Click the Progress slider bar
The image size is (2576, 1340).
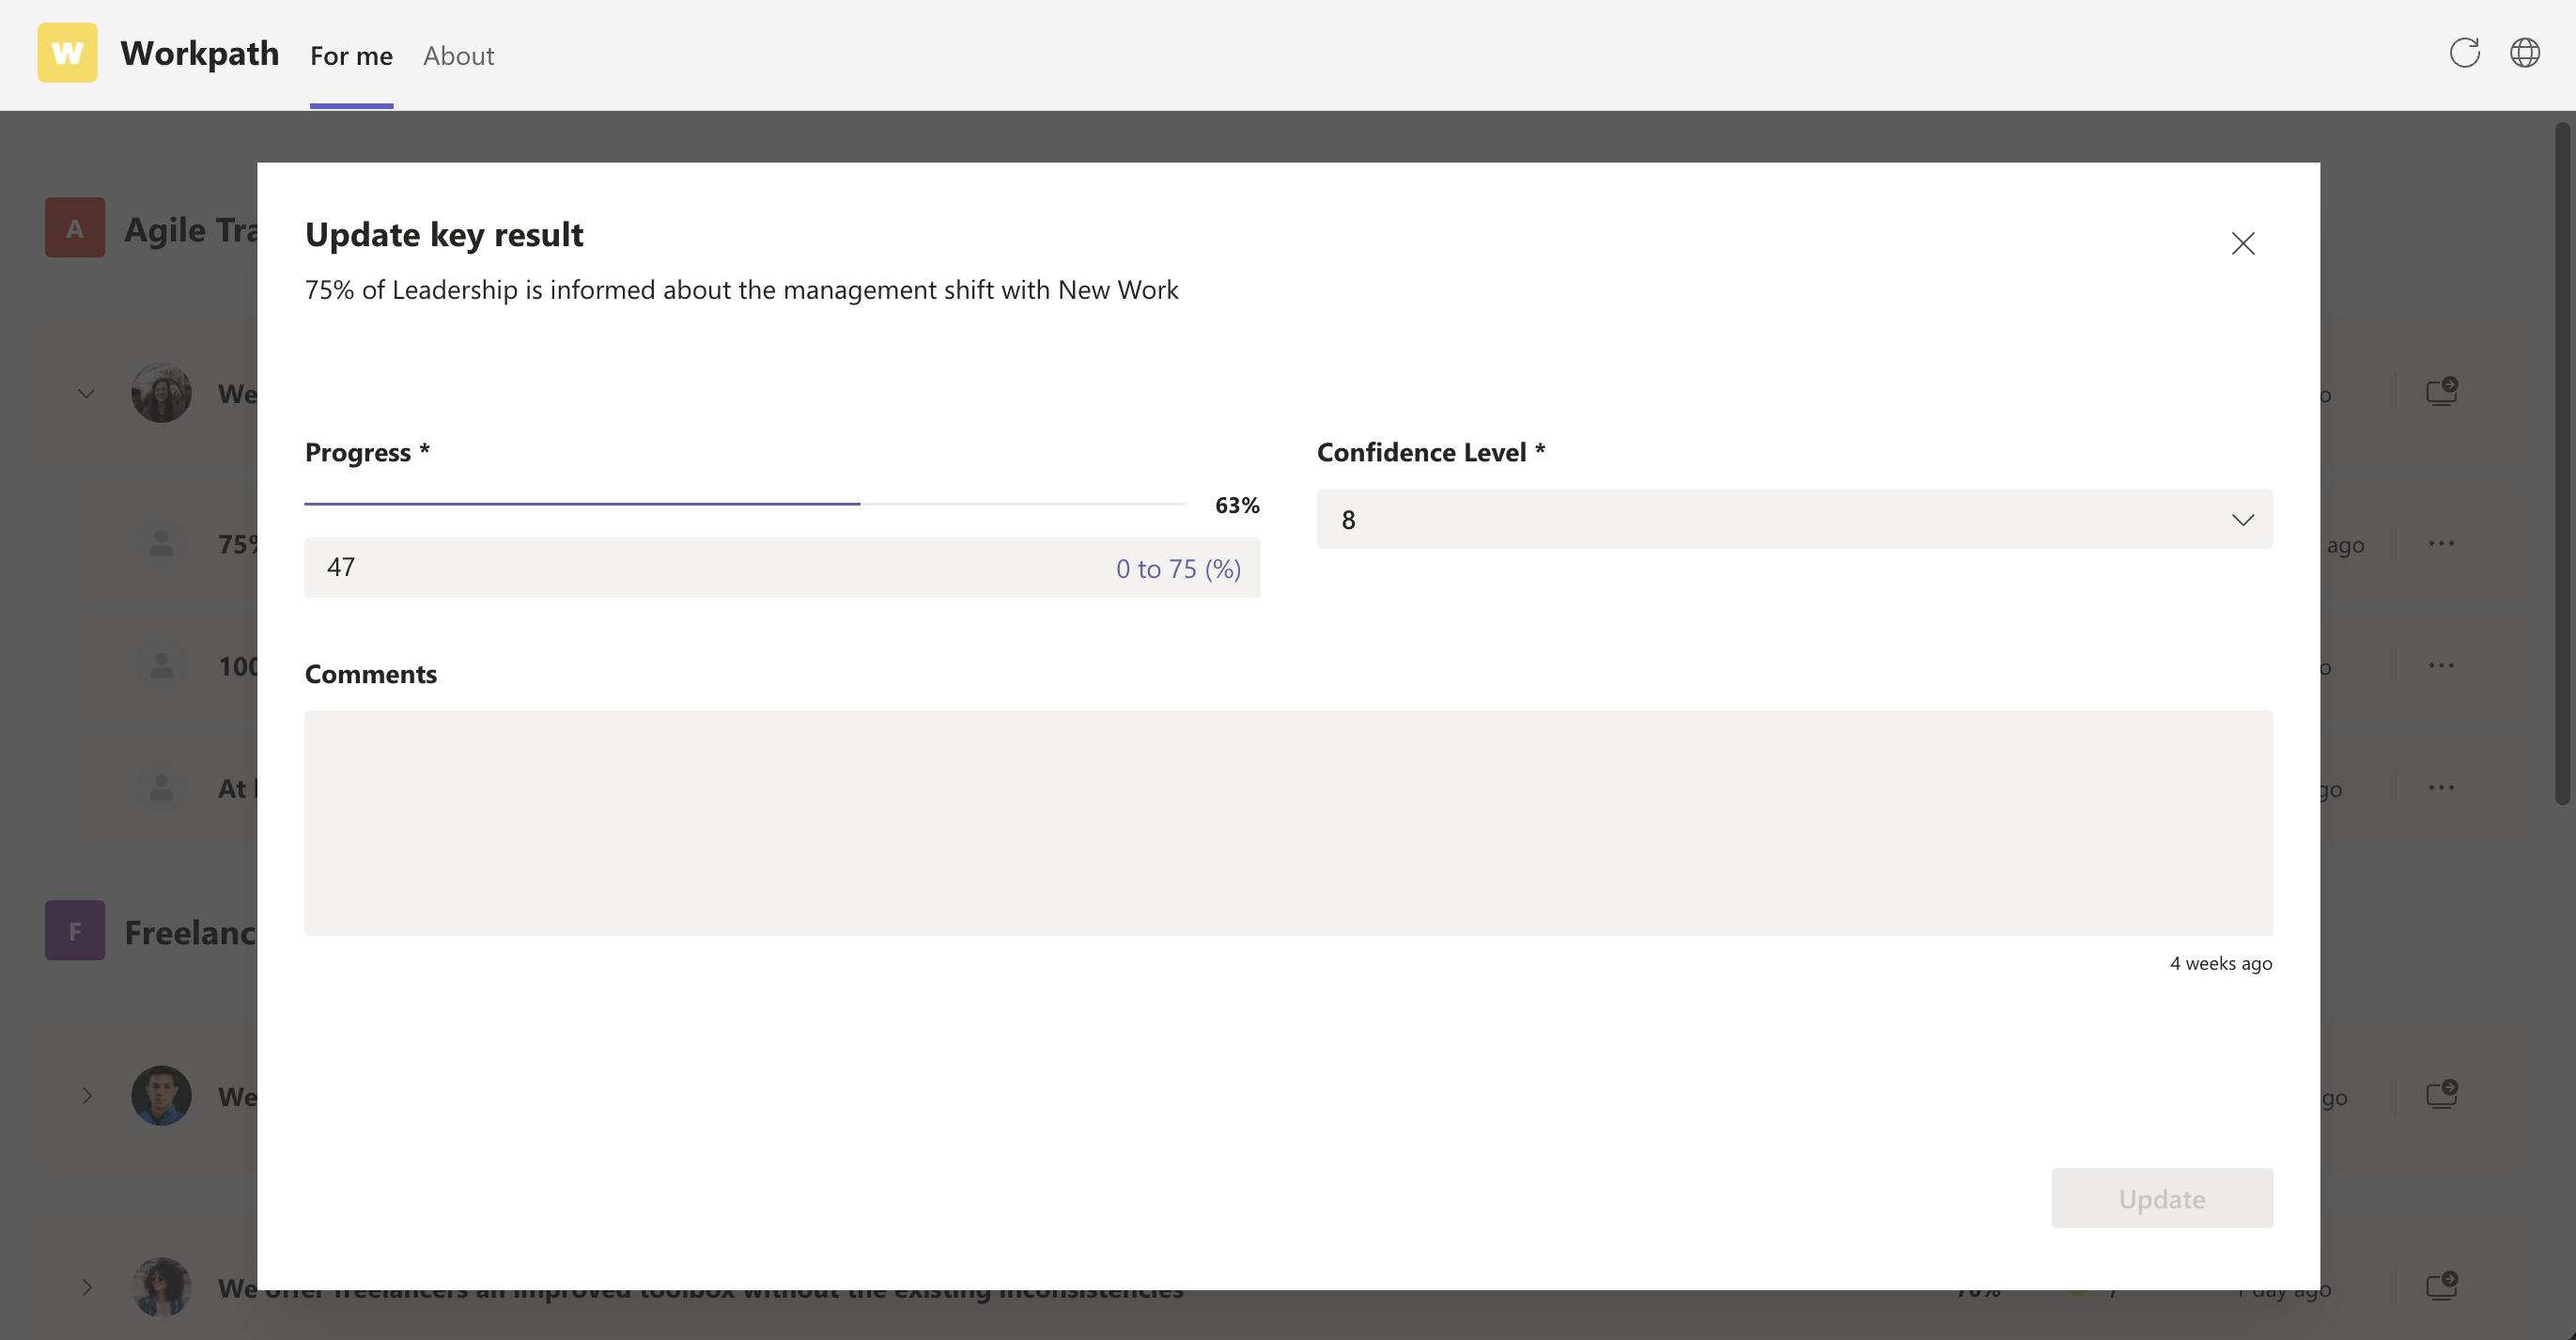point(745,504)
